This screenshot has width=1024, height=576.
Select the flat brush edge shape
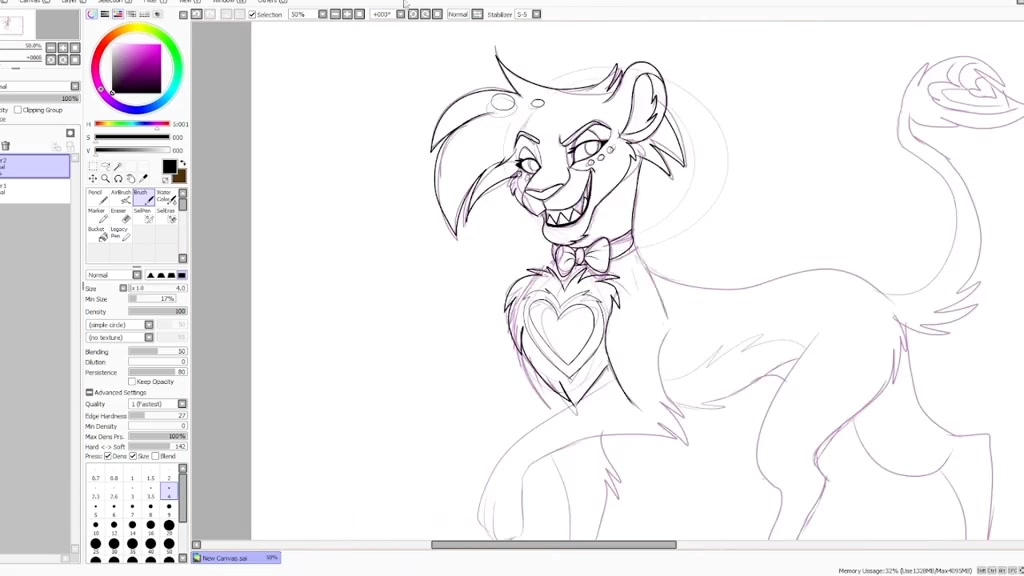coord(182,275)
